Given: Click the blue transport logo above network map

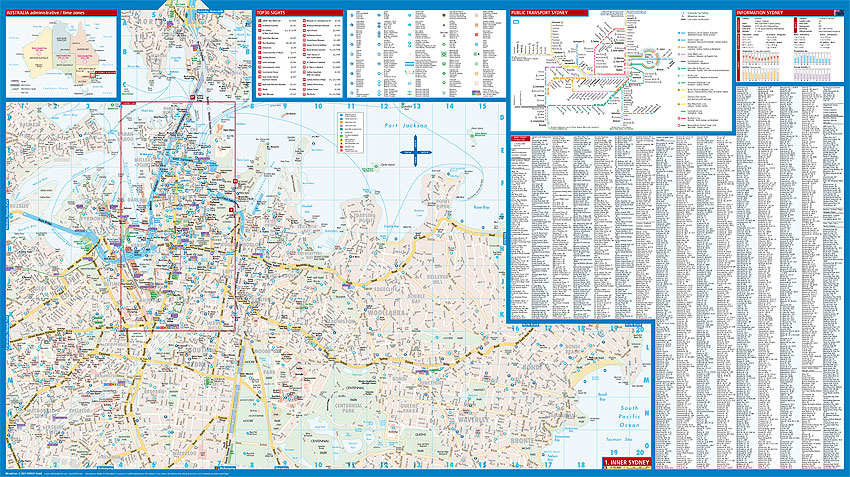Looking at the screenshot, I should pos(517,21).
